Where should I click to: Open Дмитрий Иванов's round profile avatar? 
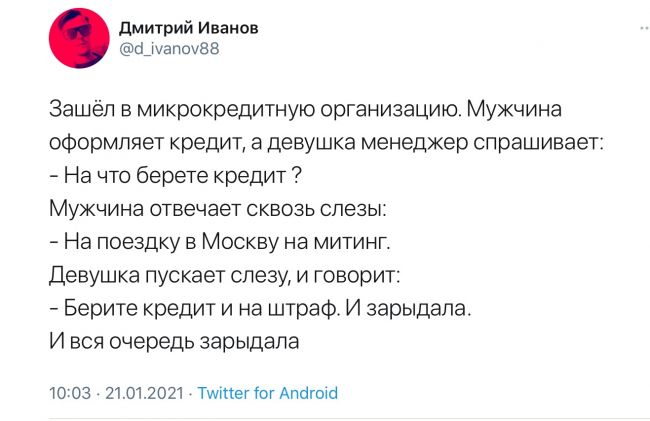point(79,38)
